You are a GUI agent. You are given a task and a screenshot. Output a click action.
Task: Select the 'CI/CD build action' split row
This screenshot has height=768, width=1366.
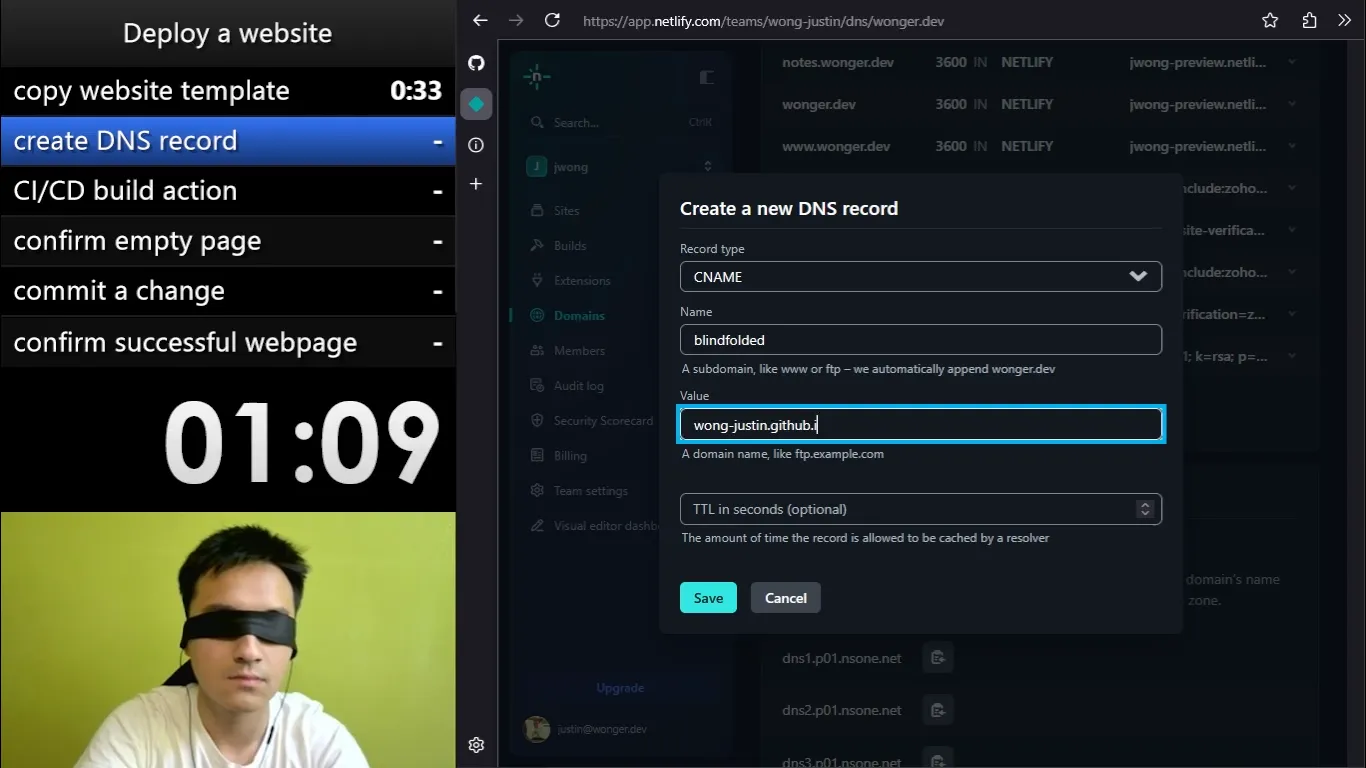[x=228, y=191]
